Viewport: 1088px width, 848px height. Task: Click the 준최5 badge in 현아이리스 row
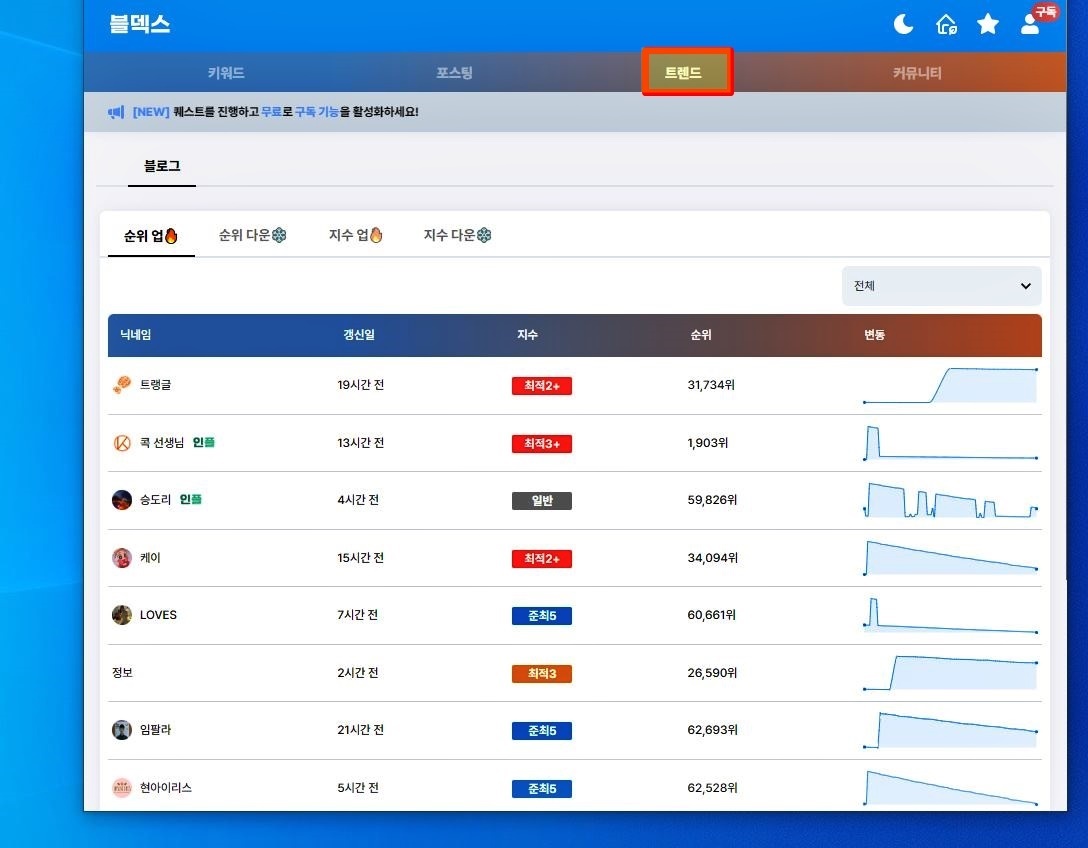(542, 789)
